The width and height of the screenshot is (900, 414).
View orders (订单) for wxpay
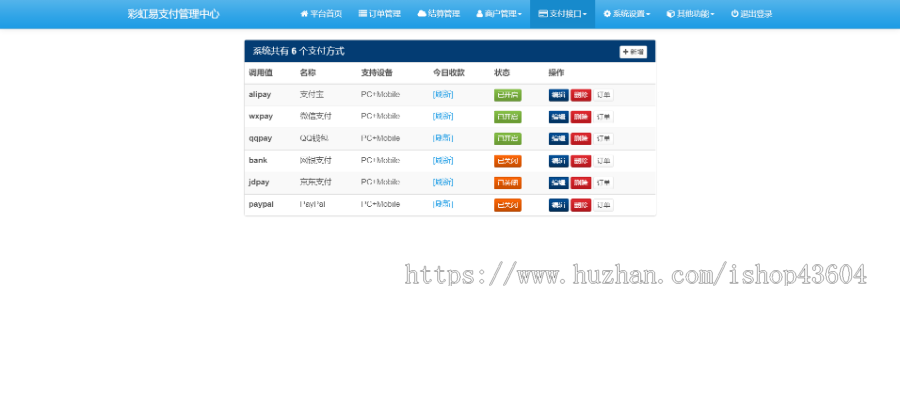coord(603,117)
